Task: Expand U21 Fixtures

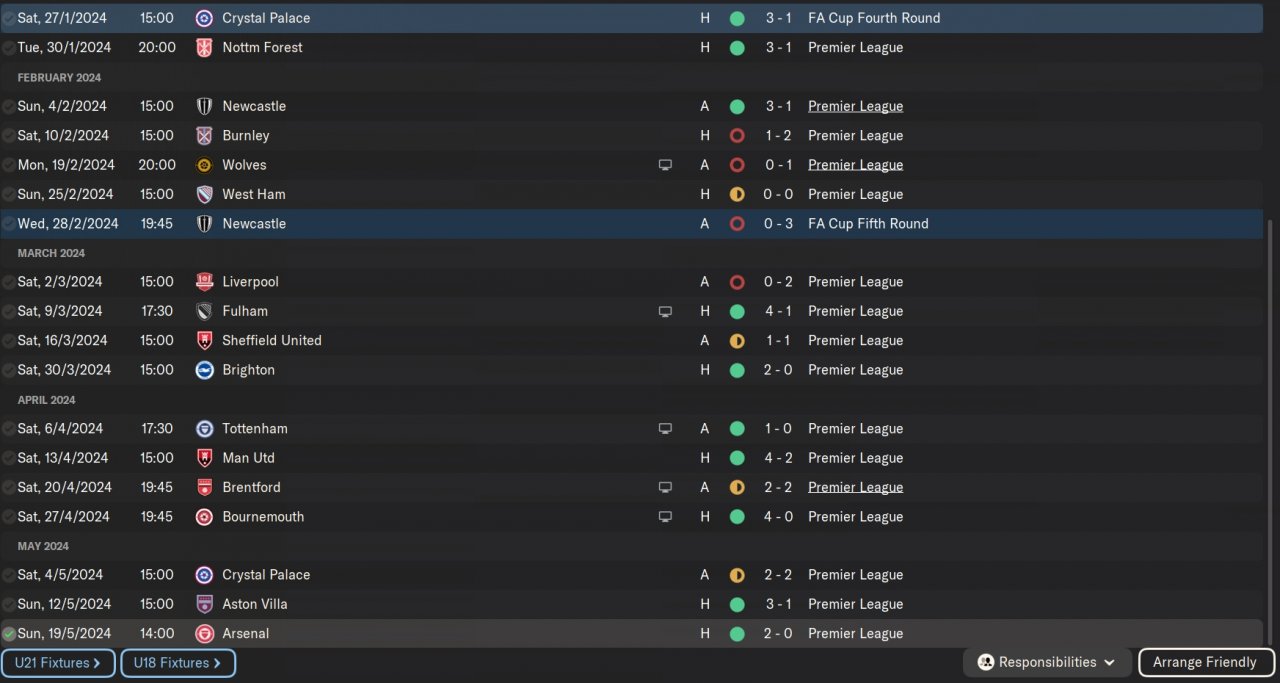Action: [x=58, y=662]
